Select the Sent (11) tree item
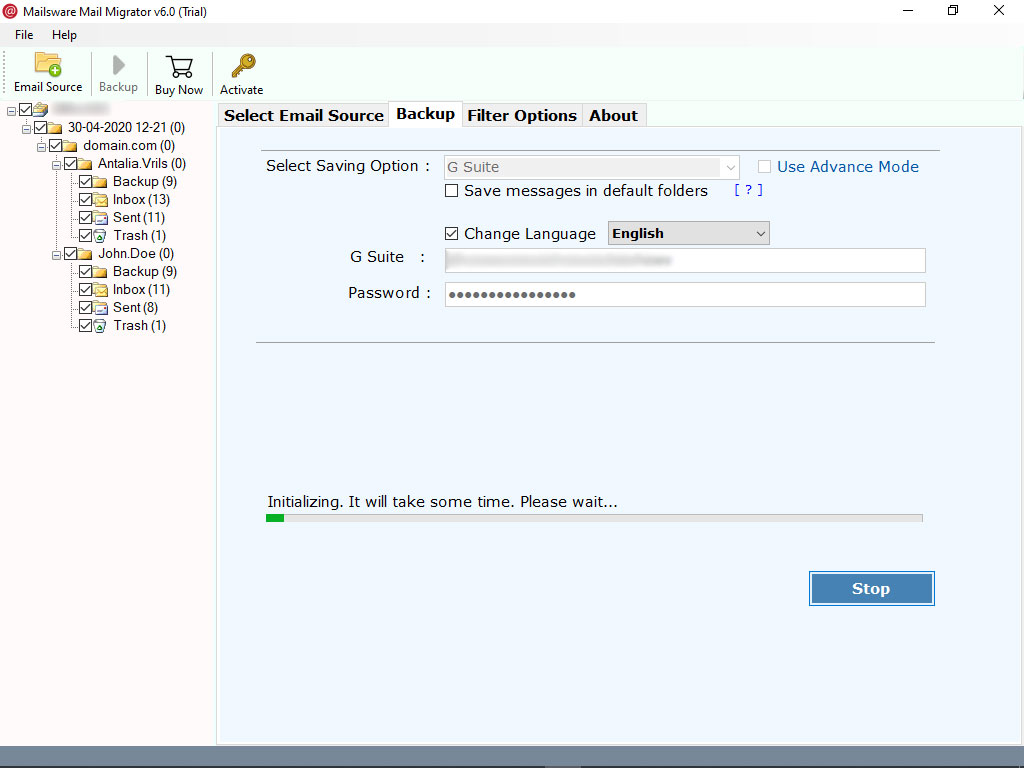 coord(138,217)
